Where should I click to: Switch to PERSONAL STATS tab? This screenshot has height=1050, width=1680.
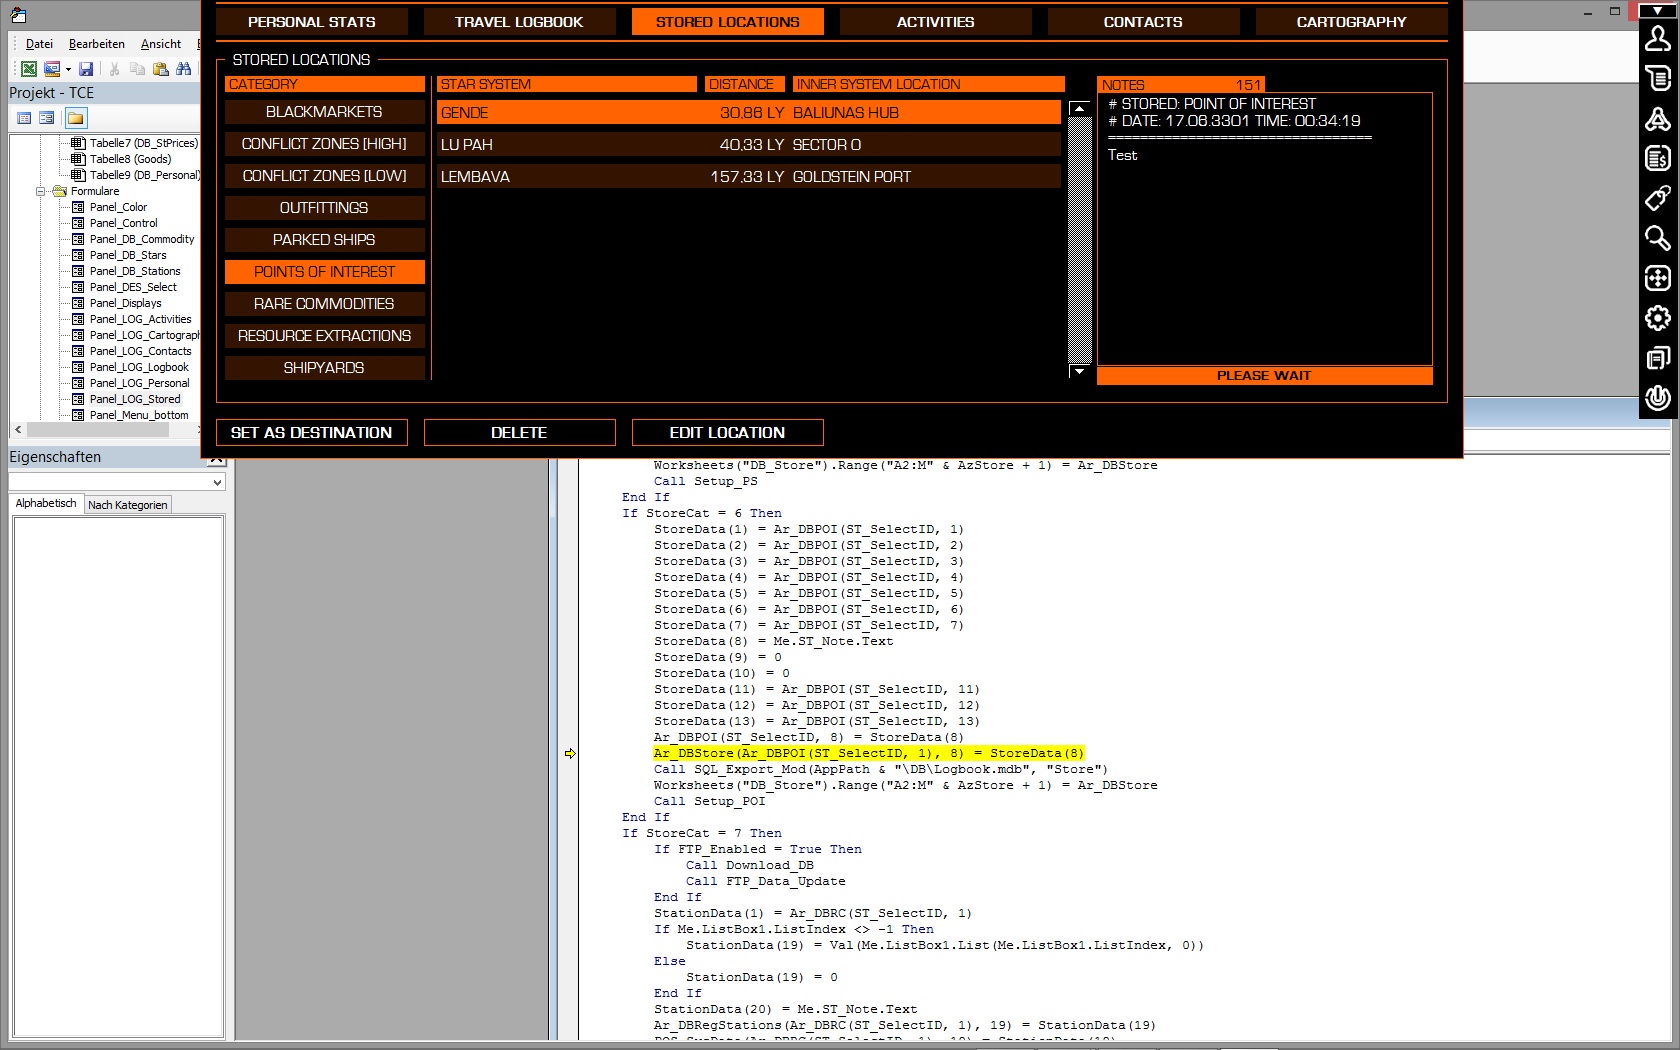(312, 22)
